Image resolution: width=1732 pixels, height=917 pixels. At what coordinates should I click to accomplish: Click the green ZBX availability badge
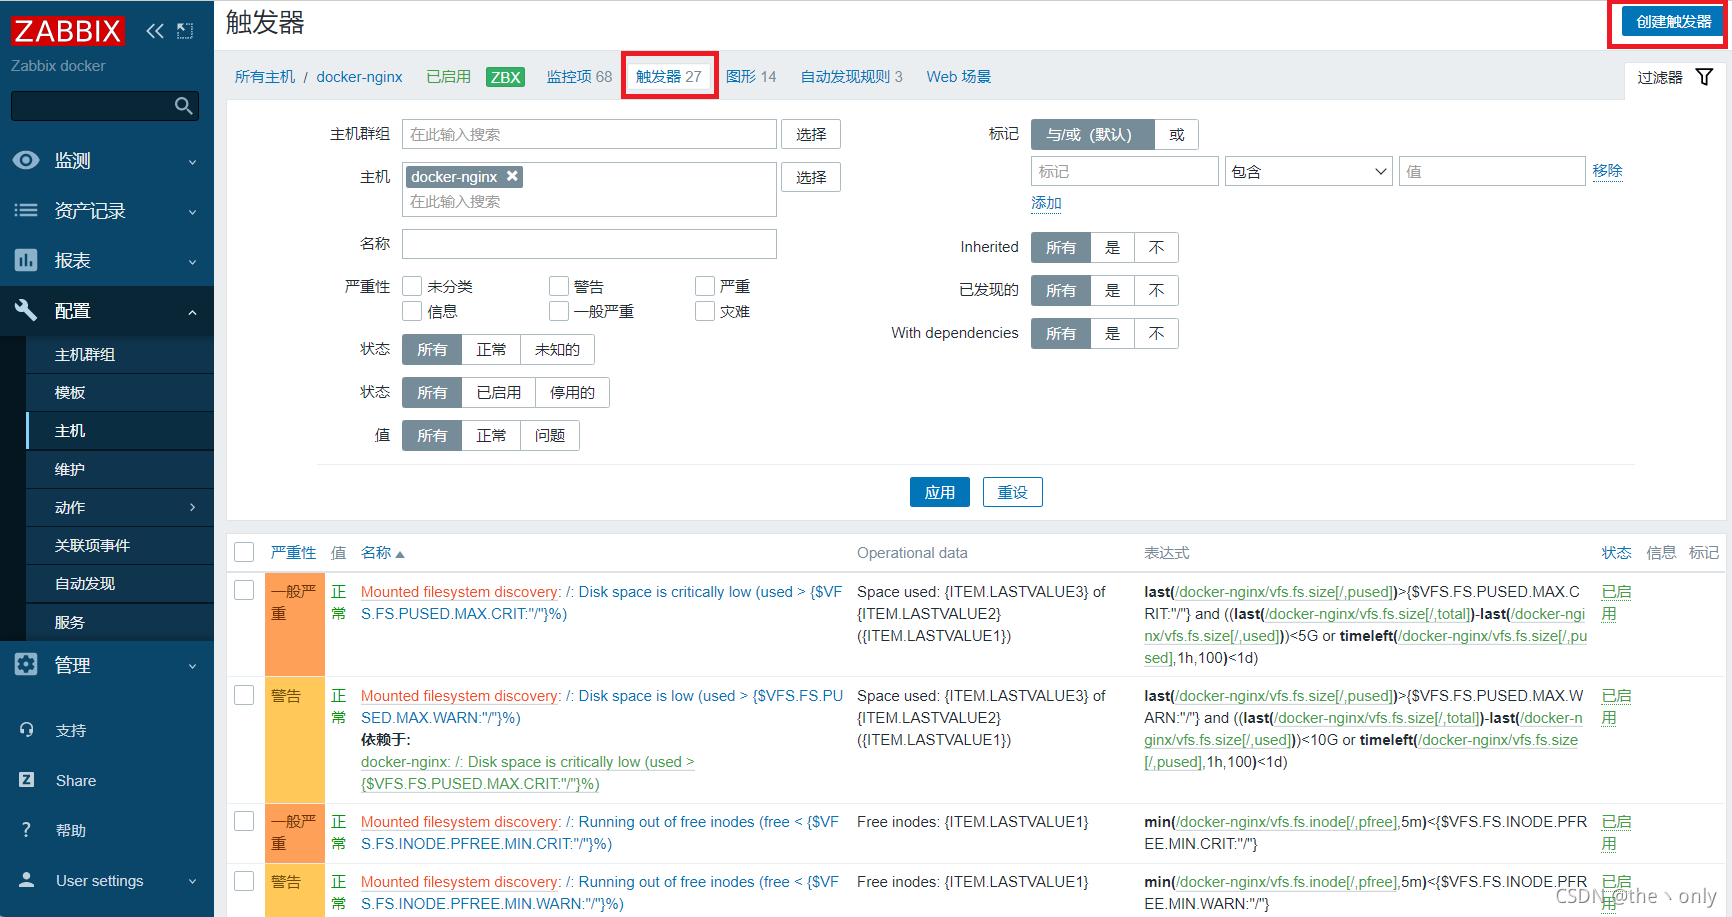click(x=505, y=77)
